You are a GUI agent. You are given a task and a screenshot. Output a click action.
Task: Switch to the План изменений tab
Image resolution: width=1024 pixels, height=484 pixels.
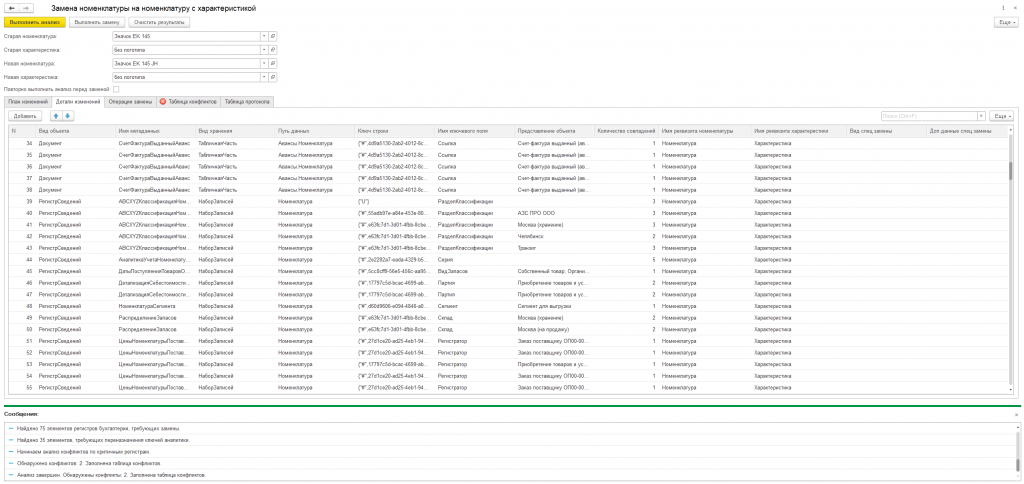27,102
